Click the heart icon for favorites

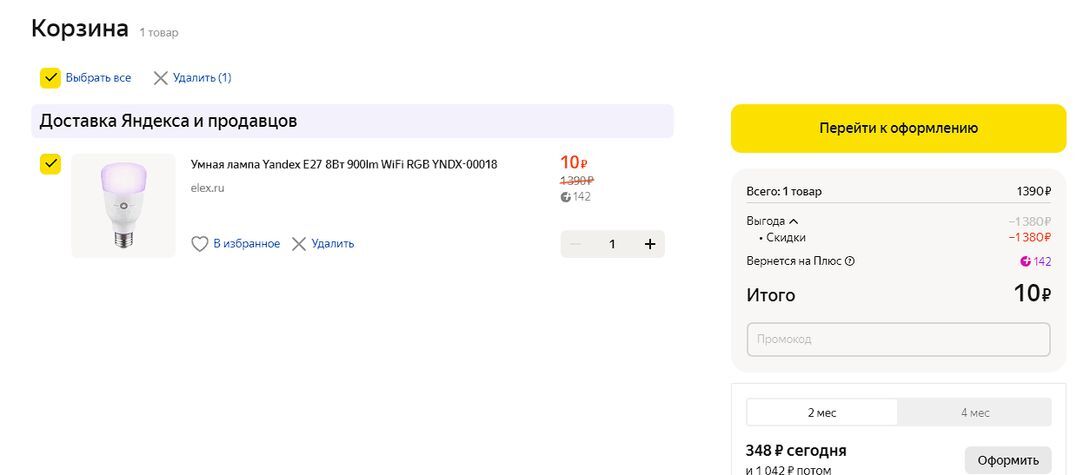click(x=200, y=244)
